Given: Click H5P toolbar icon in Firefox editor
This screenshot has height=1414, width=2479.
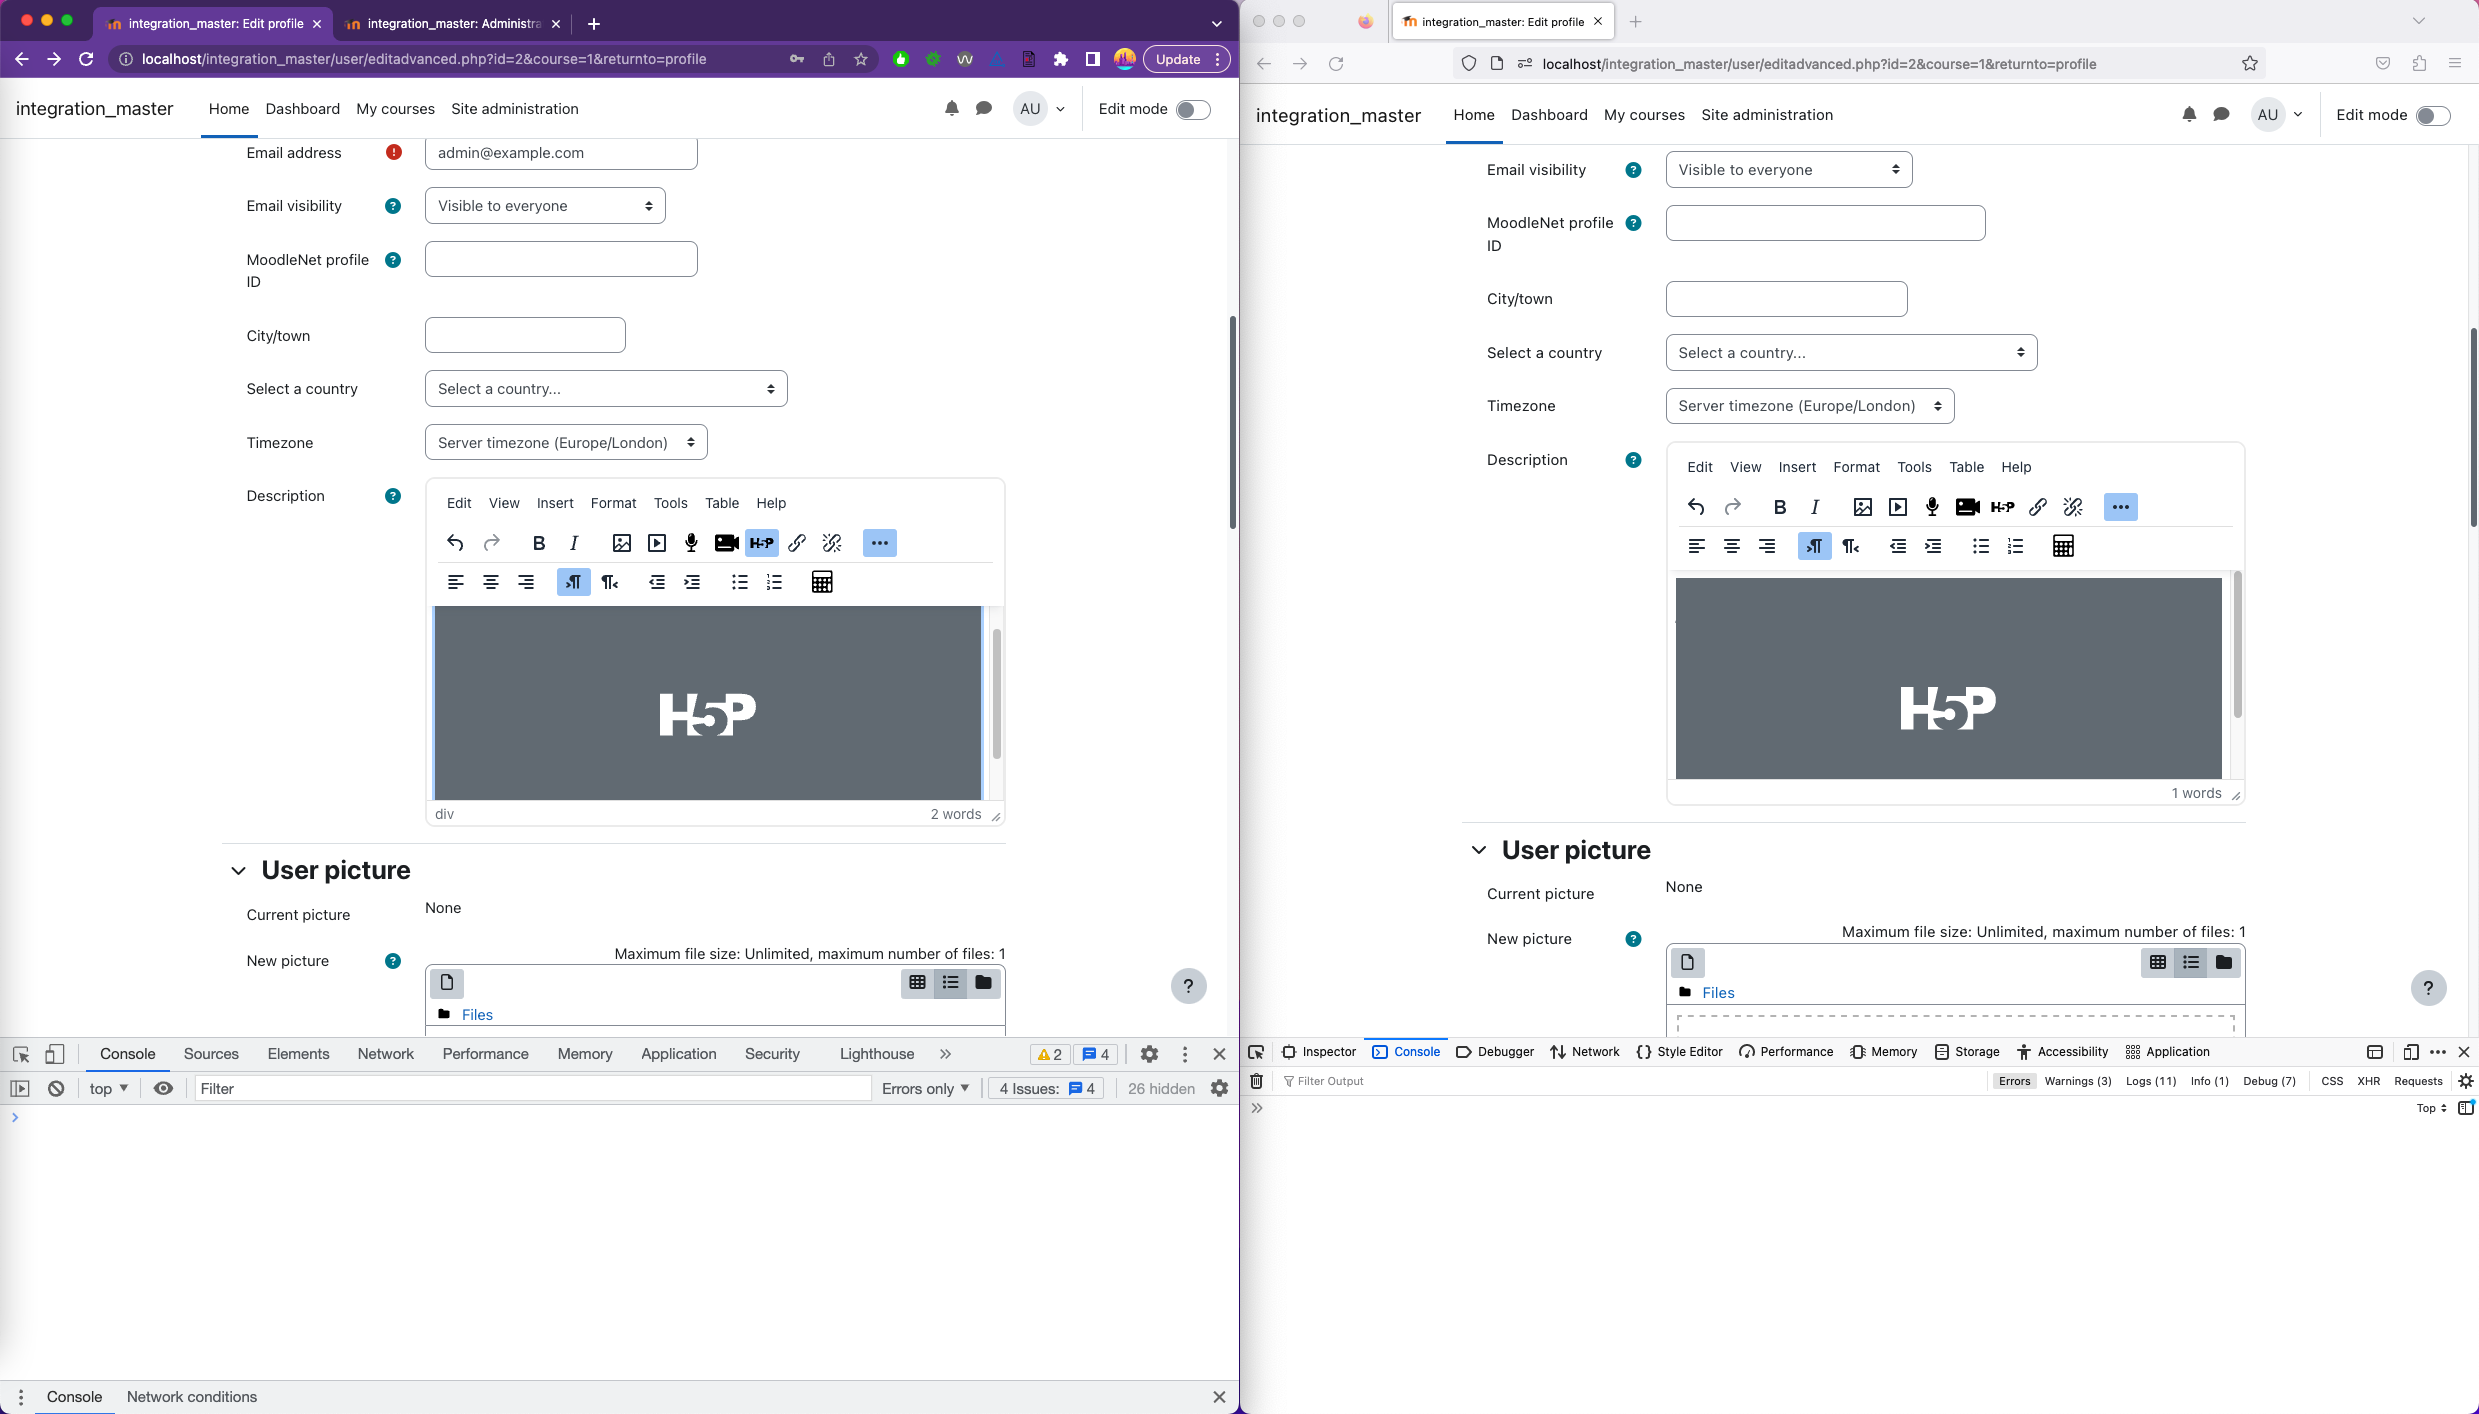Looking at the screenshot, I should [2003, 507].
